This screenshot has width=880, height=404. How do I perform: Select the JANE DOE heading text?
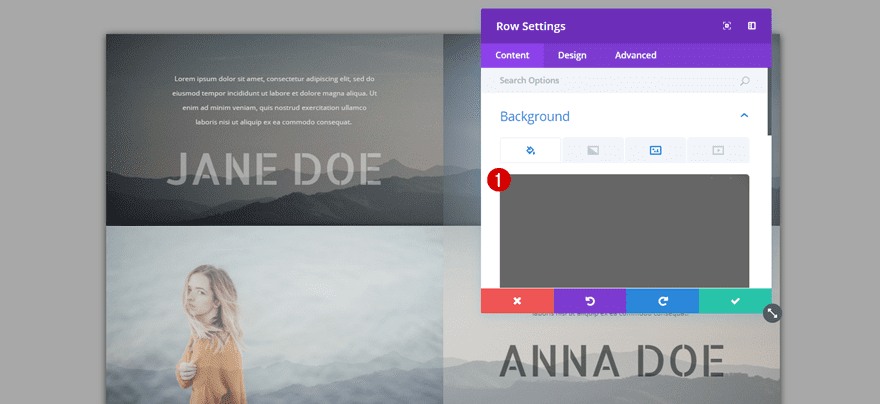(x=274, y=169)
